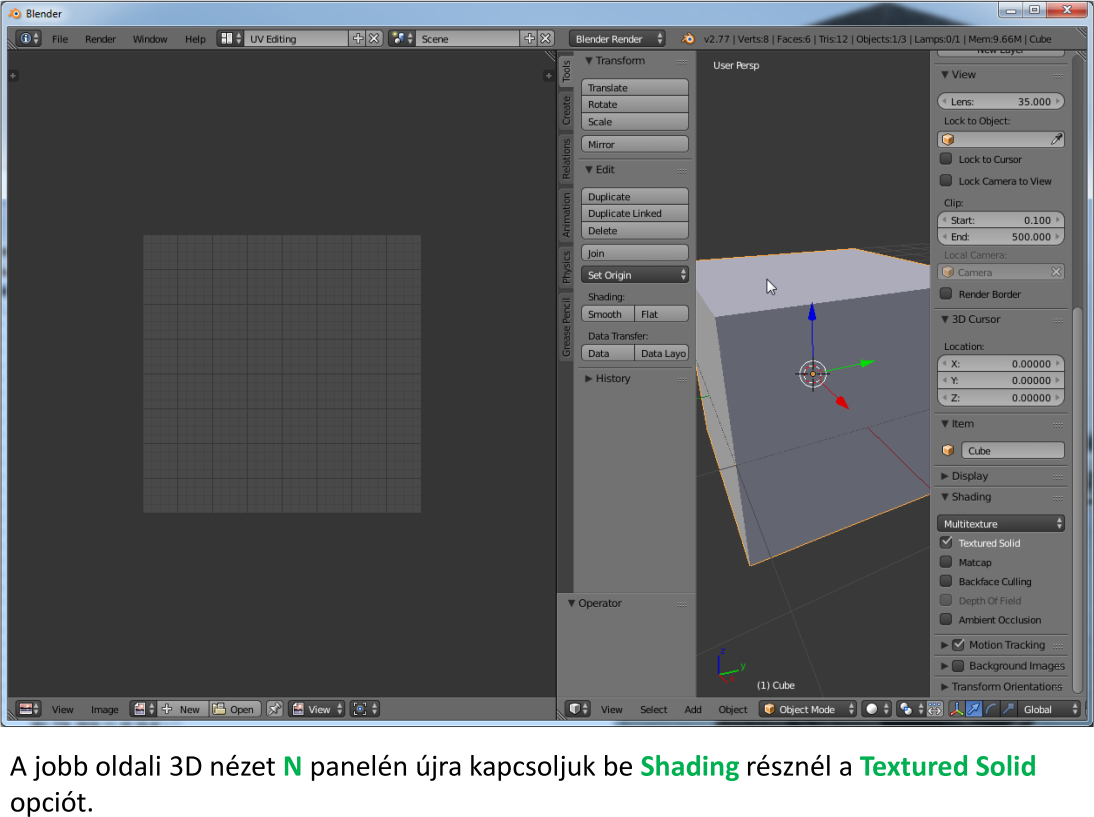The width and height of the screenshot is (1094, 817).
Task: Add a new scene with plus icon
Action: tap(530, 38)
